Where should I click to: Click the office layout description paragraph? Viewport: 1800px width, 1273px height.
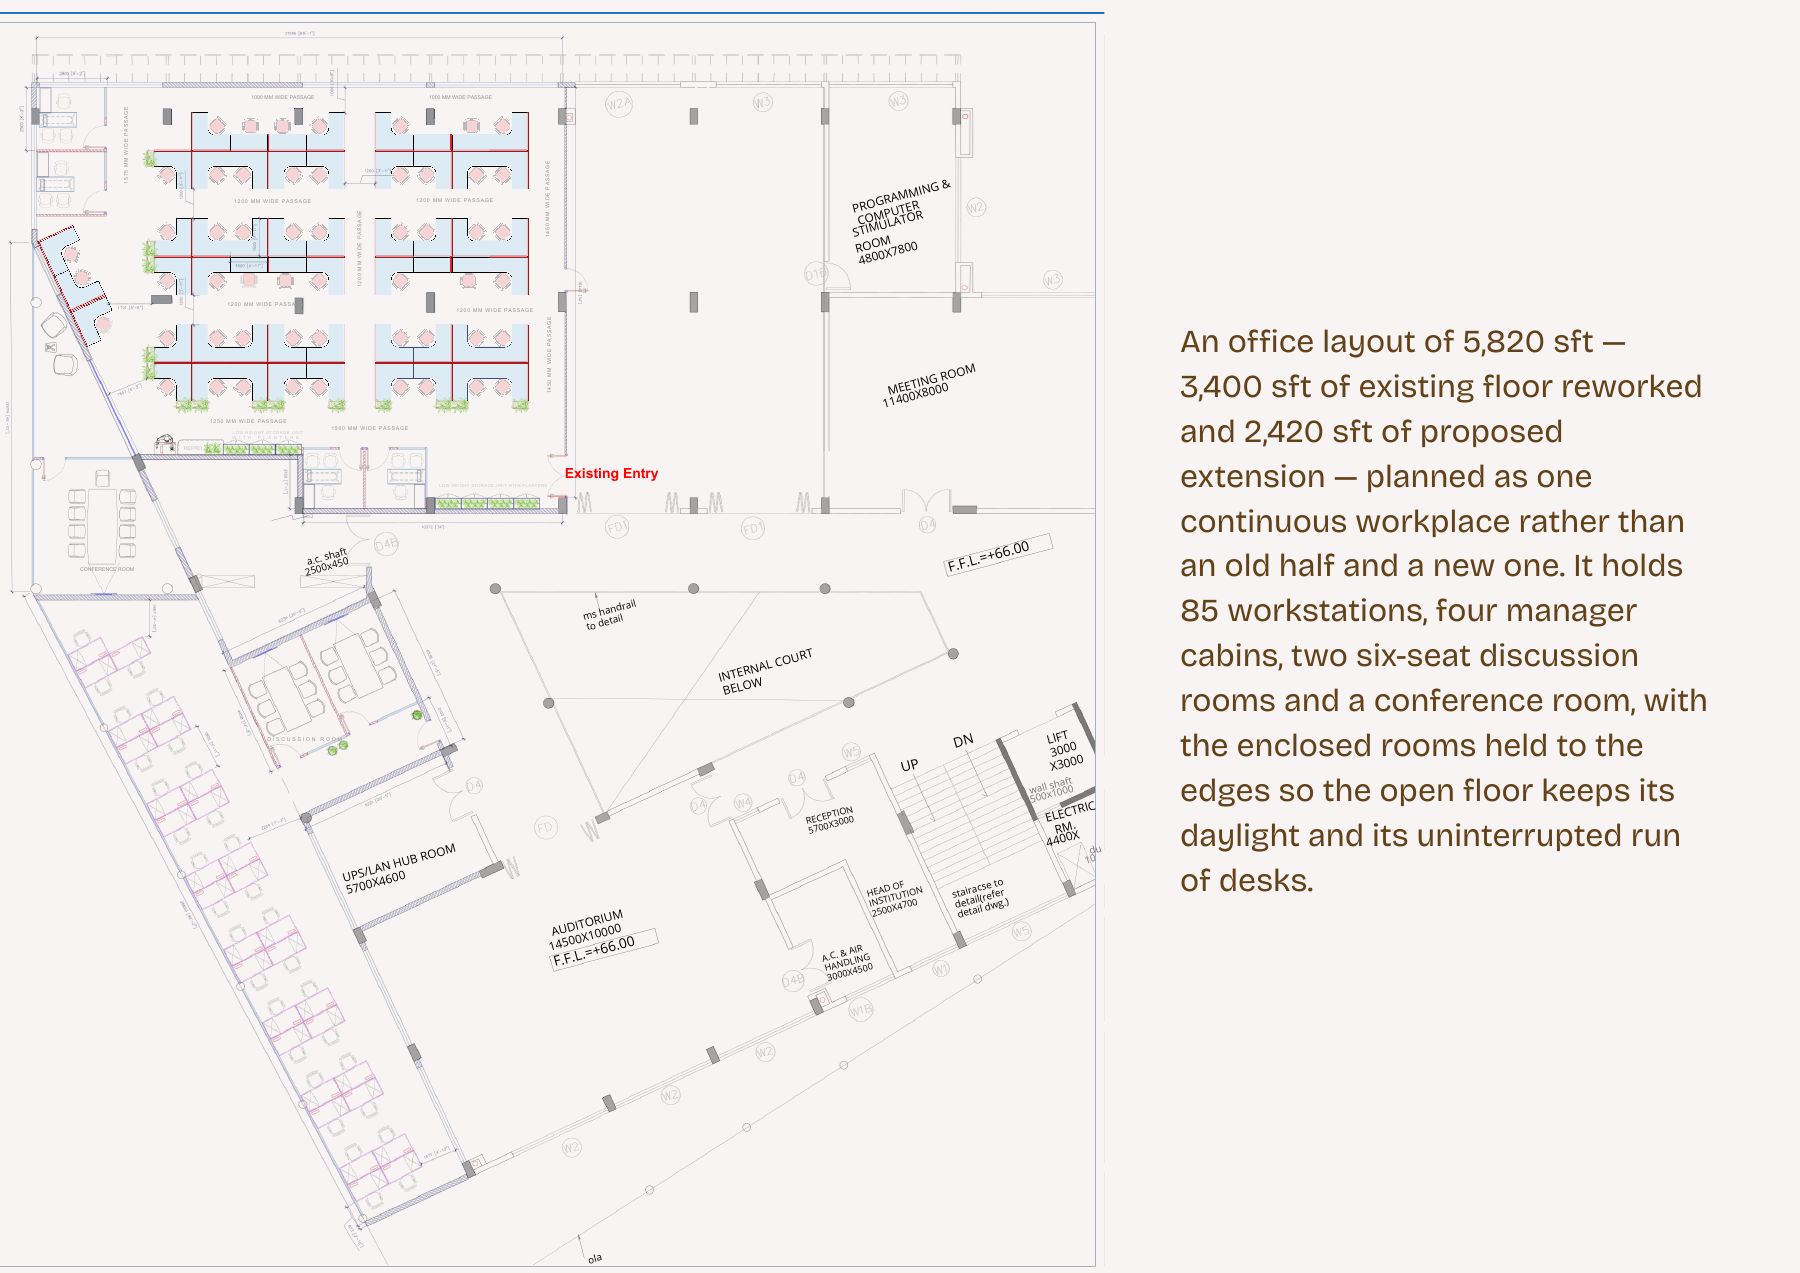(1443, 611)
